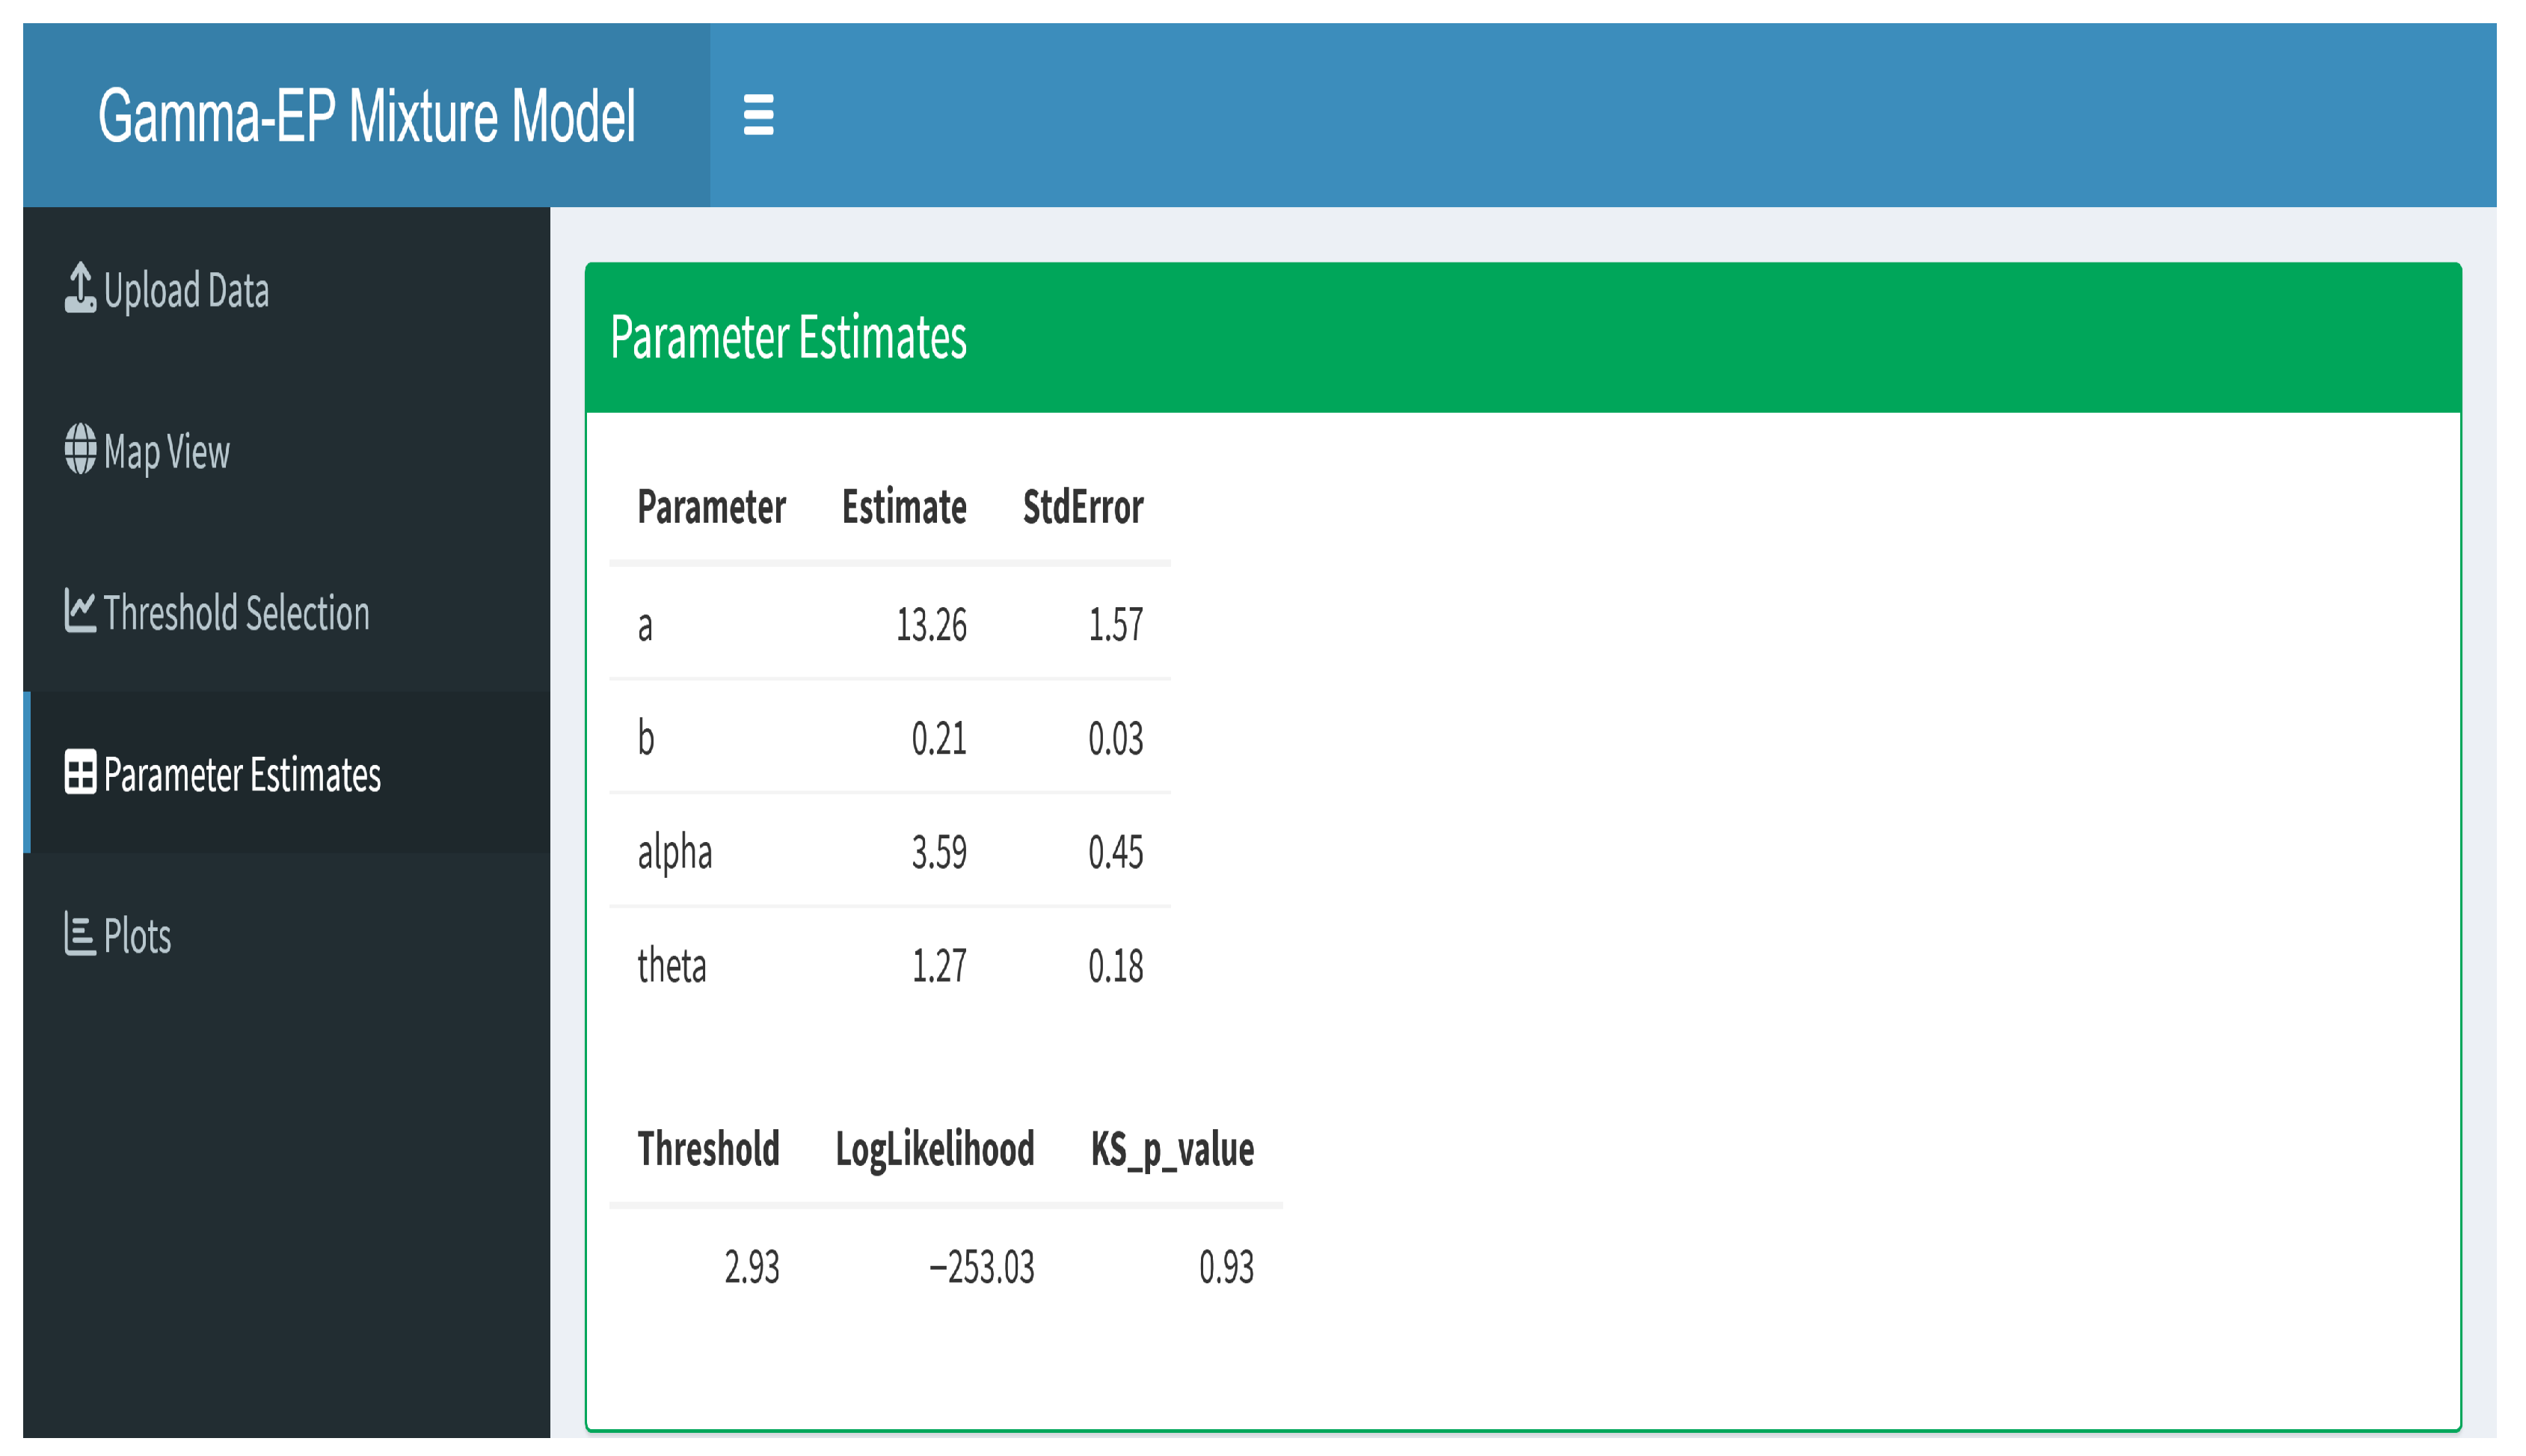Click the KS_p_value column header
This screenshot has width=2526, height=1456.
[1172, 1150]
